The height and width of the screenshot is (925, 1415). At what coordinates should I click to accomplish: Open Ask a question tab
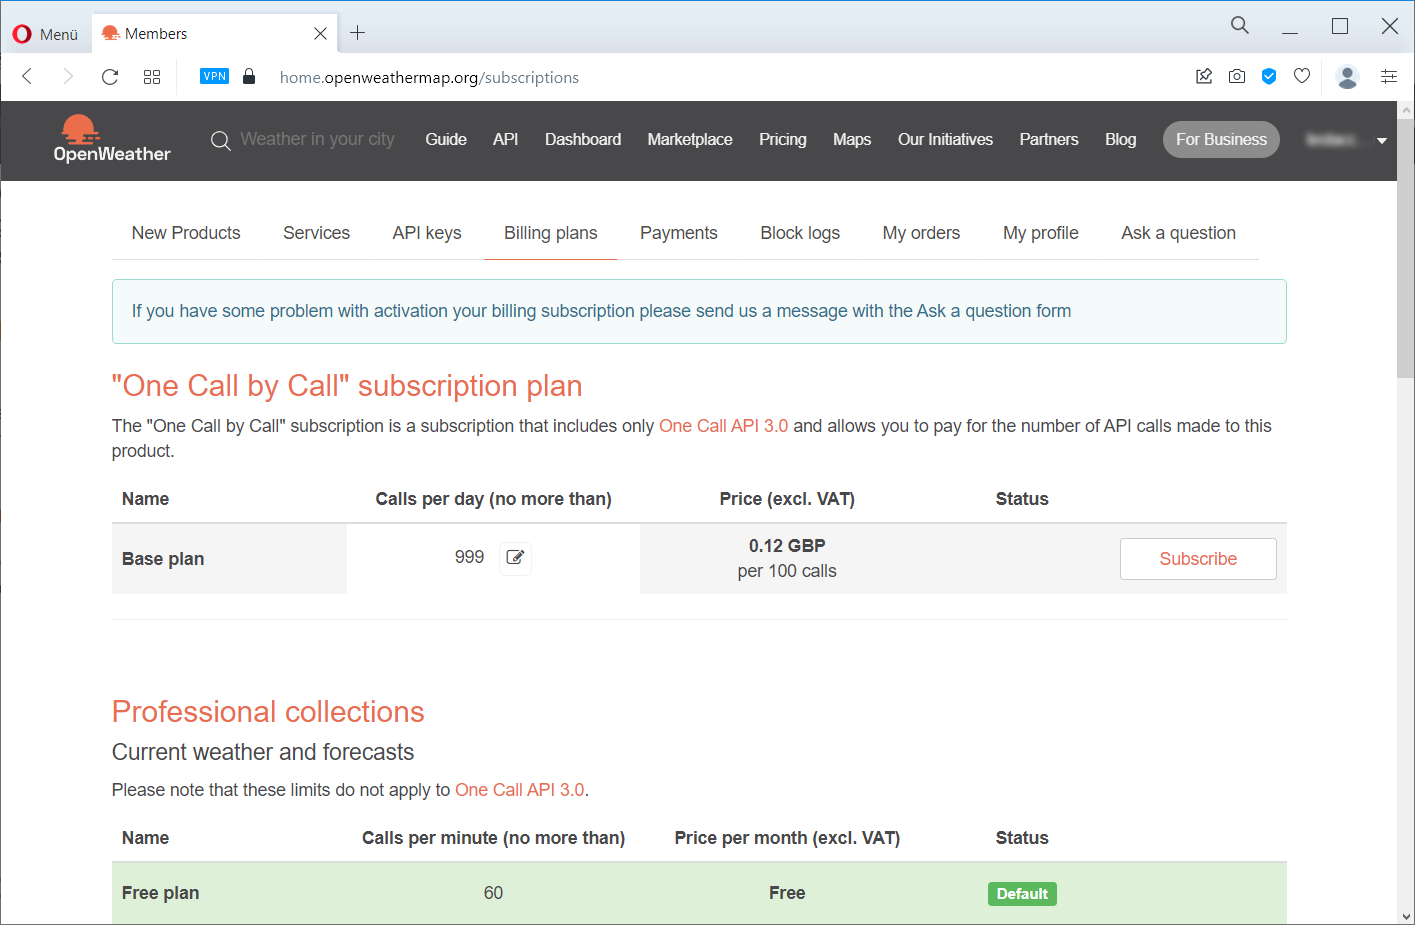[x=1178, y=233]
